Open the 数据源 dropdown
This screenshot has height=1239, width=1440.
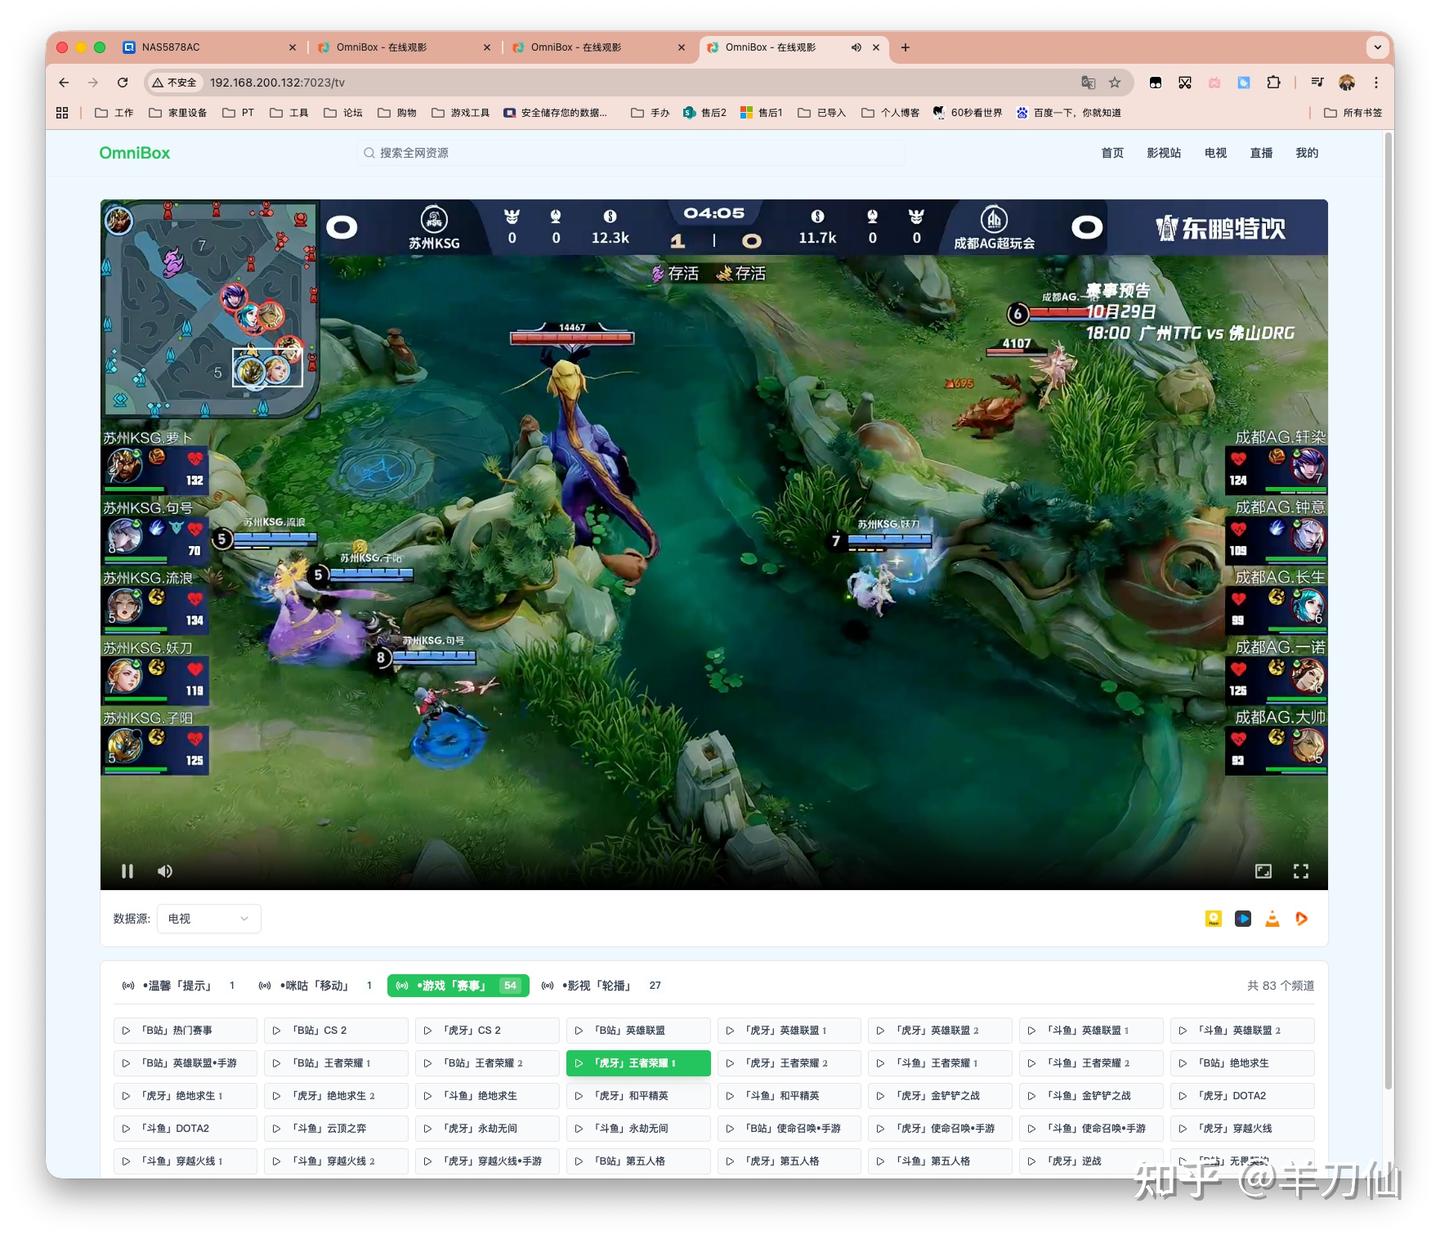[208, 919]
